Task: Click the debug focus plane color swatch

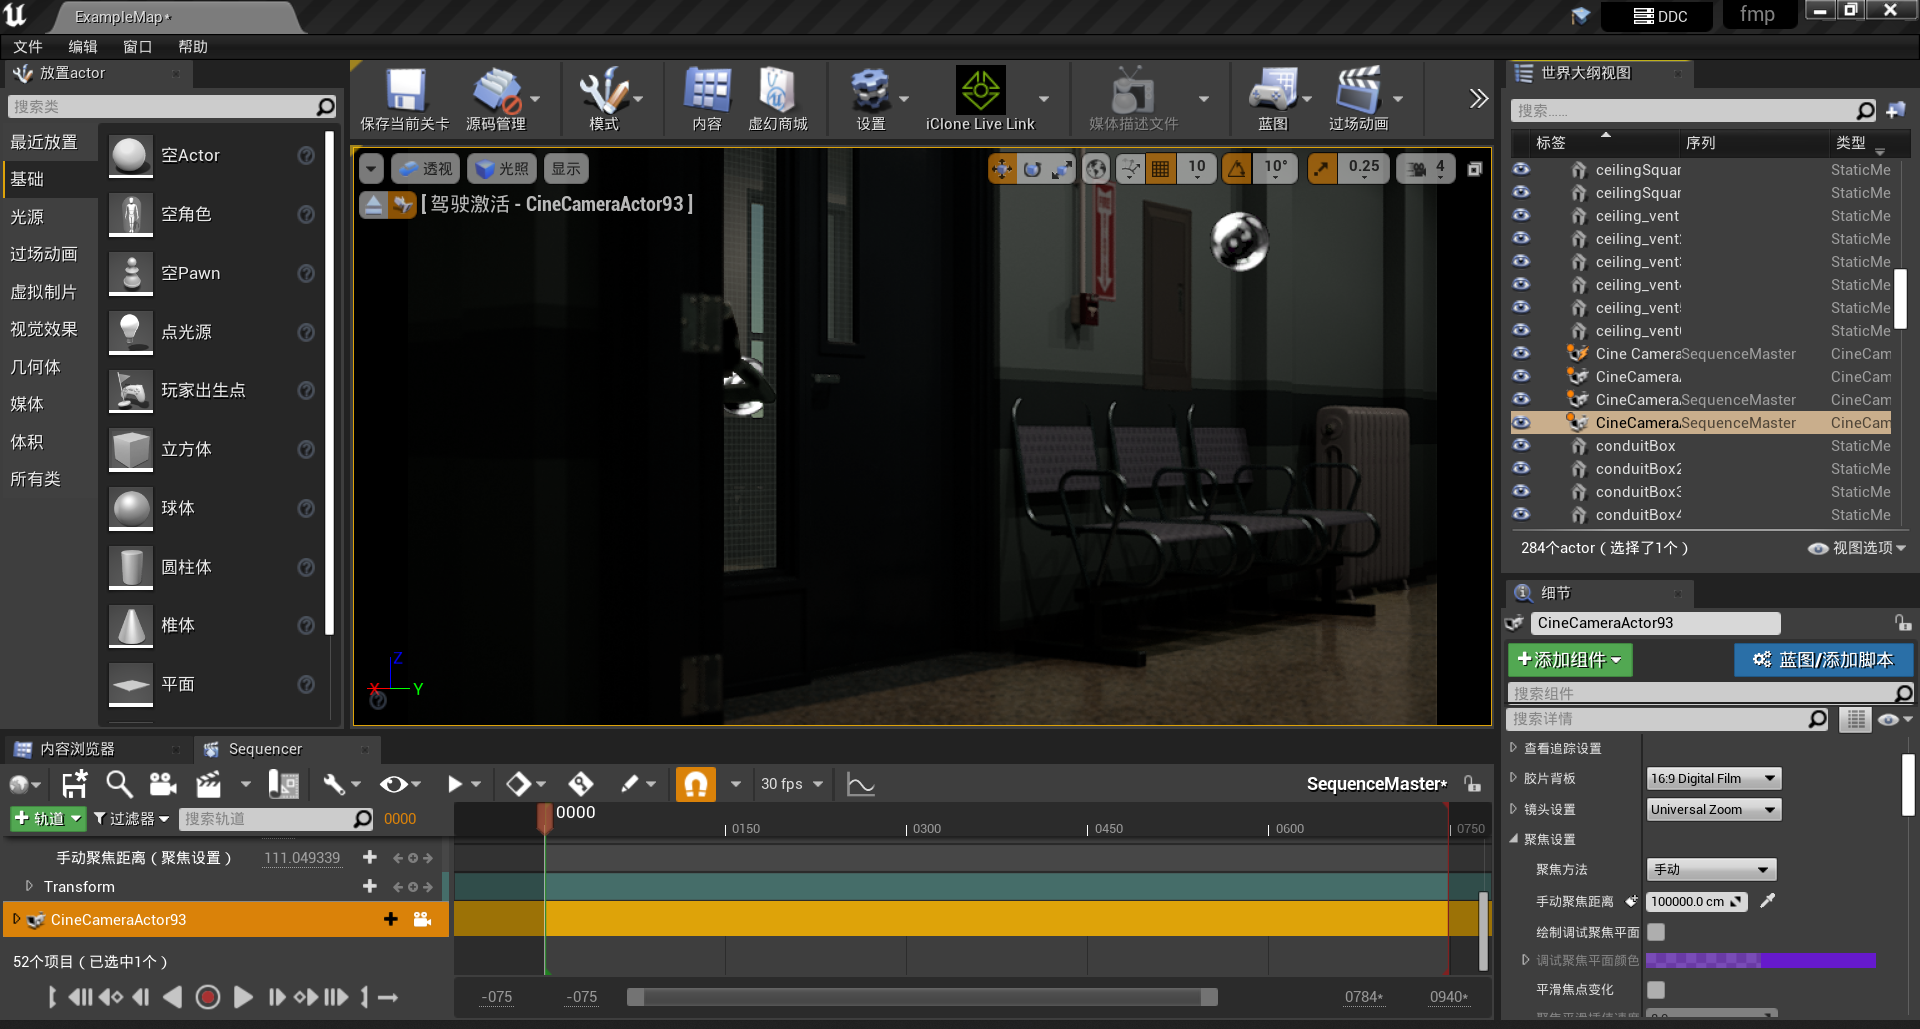Action: click(x=1760, y=961)
